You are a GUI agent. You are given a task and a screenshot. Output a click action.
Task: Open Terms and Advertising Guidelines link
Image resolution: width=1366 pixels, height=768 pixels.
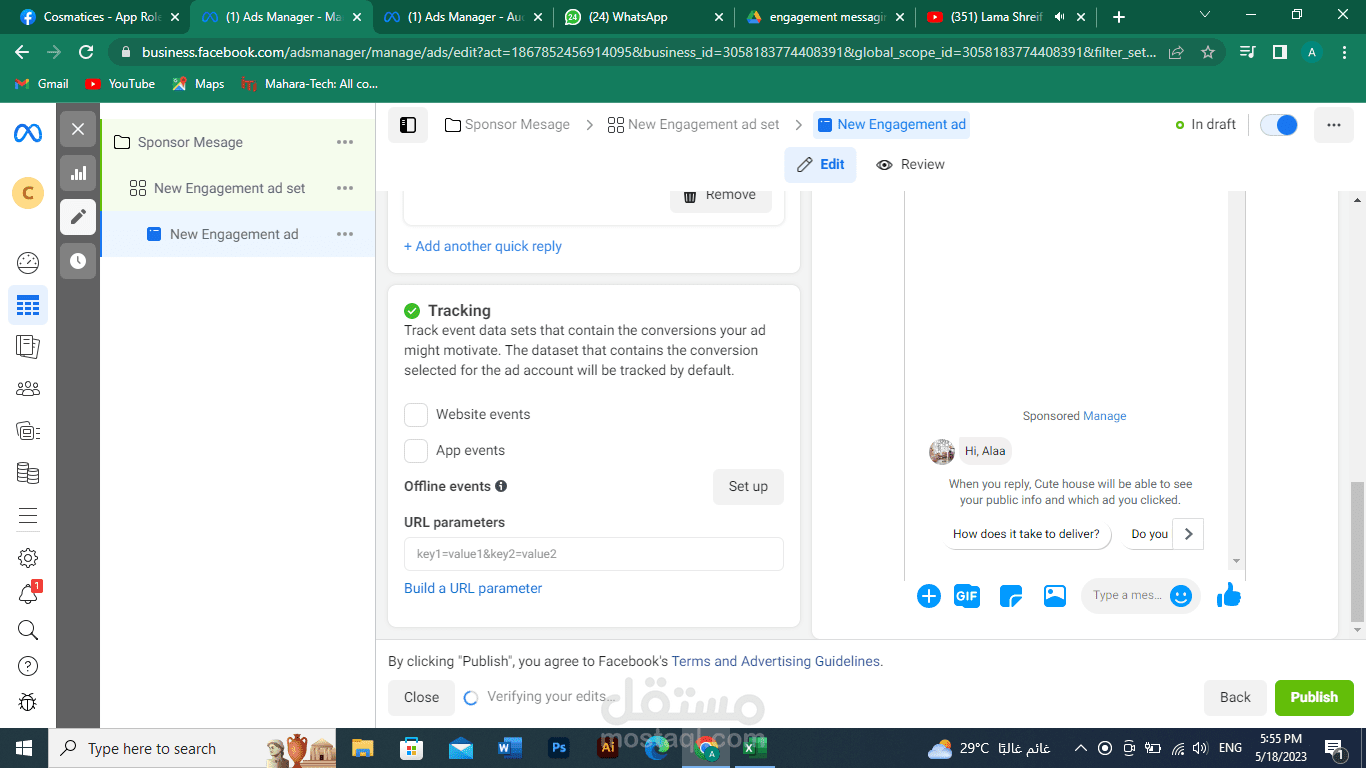[x=776, y=661]
